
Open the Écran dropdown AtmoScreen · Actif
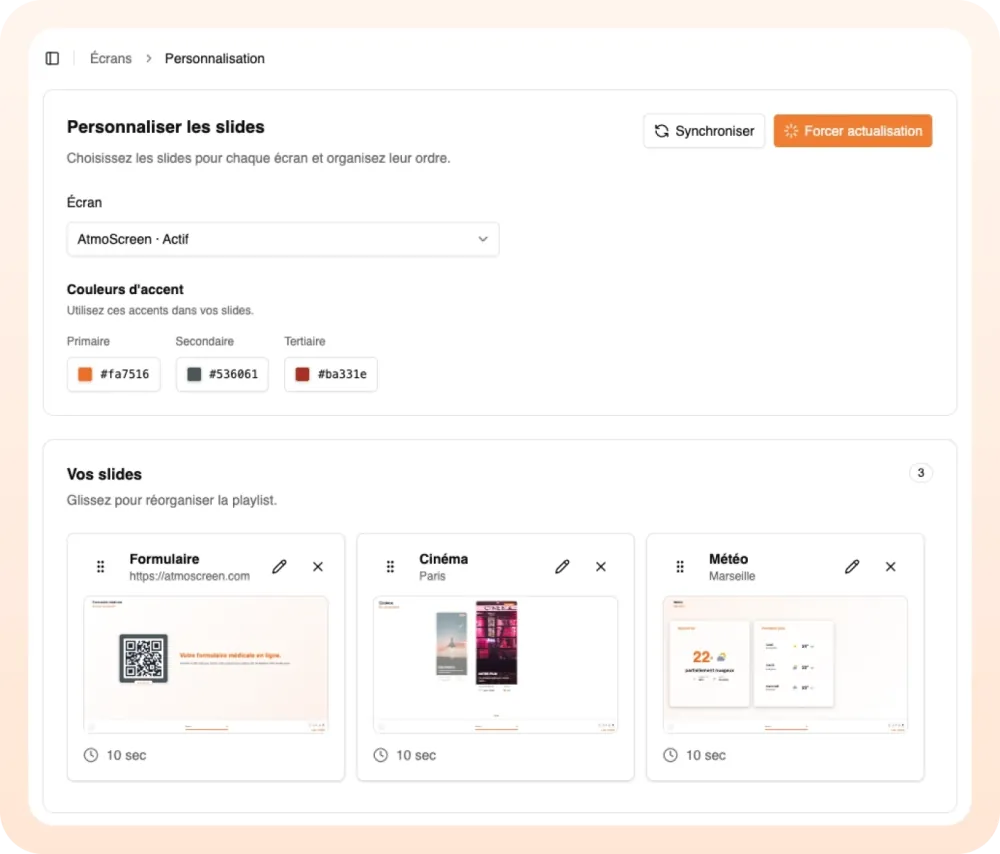click(x=283, y=239)
